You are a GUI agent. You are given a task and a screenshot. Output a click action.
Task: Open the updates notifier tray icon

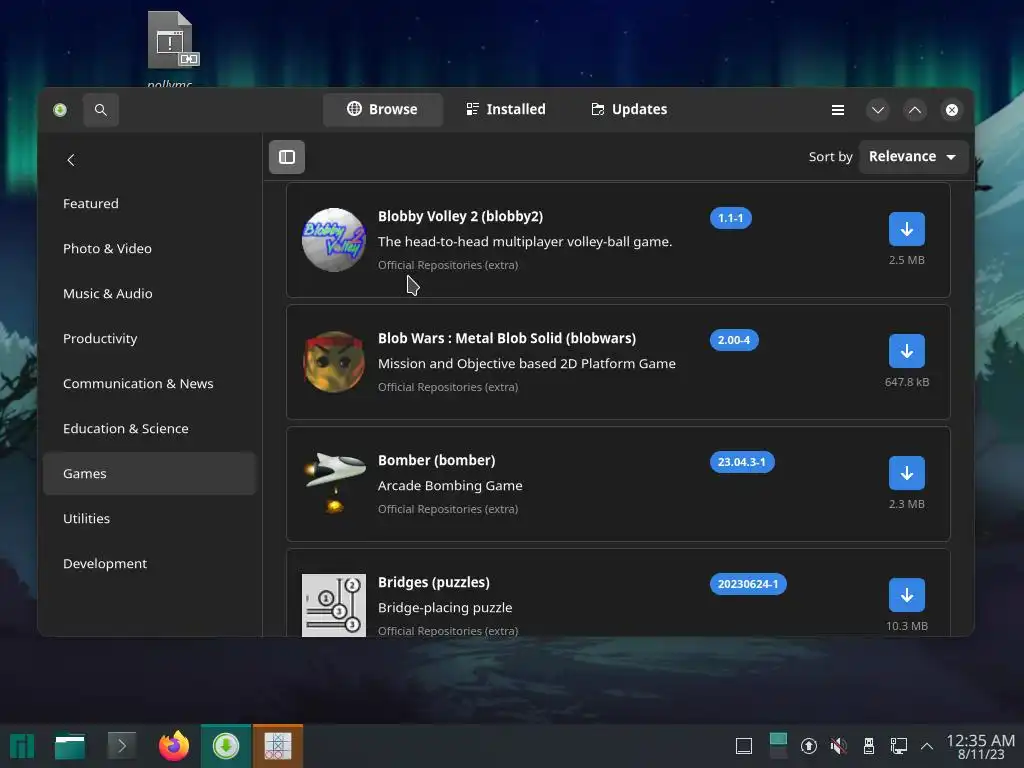(808, 746)
